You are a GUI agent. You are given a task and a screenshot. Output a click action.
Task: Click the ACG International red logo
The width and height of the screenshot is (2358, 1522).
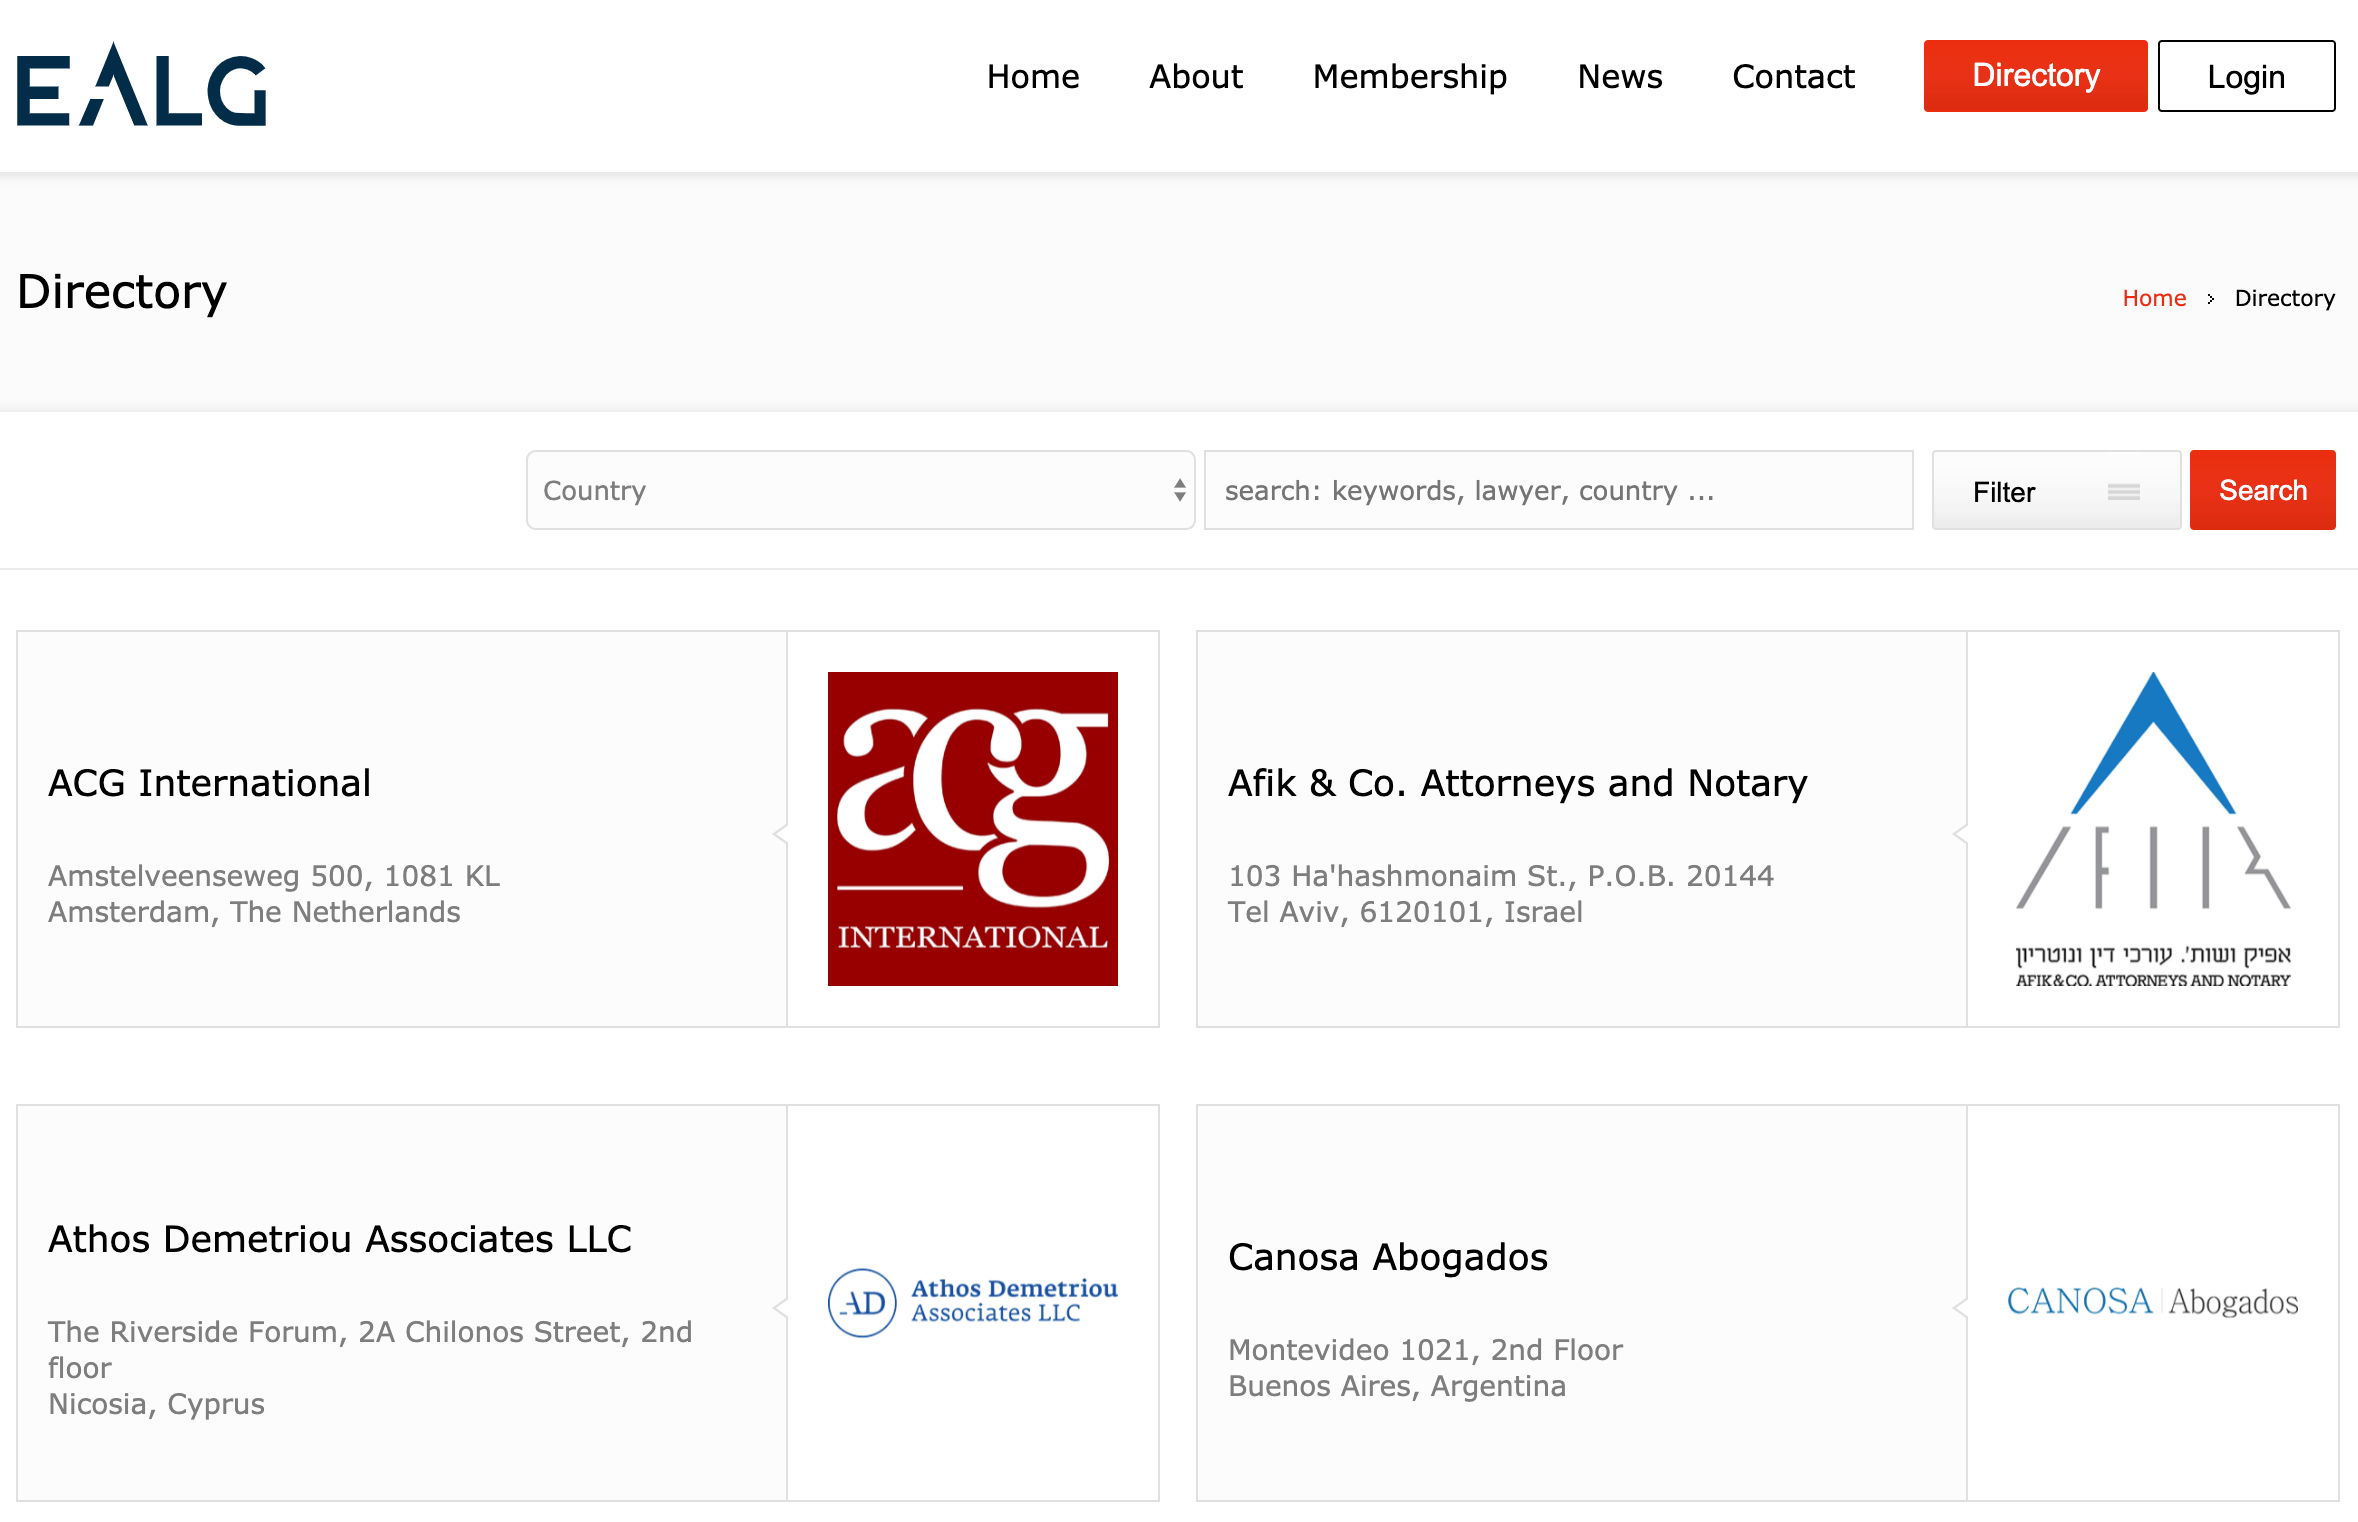tap(973, 829)
